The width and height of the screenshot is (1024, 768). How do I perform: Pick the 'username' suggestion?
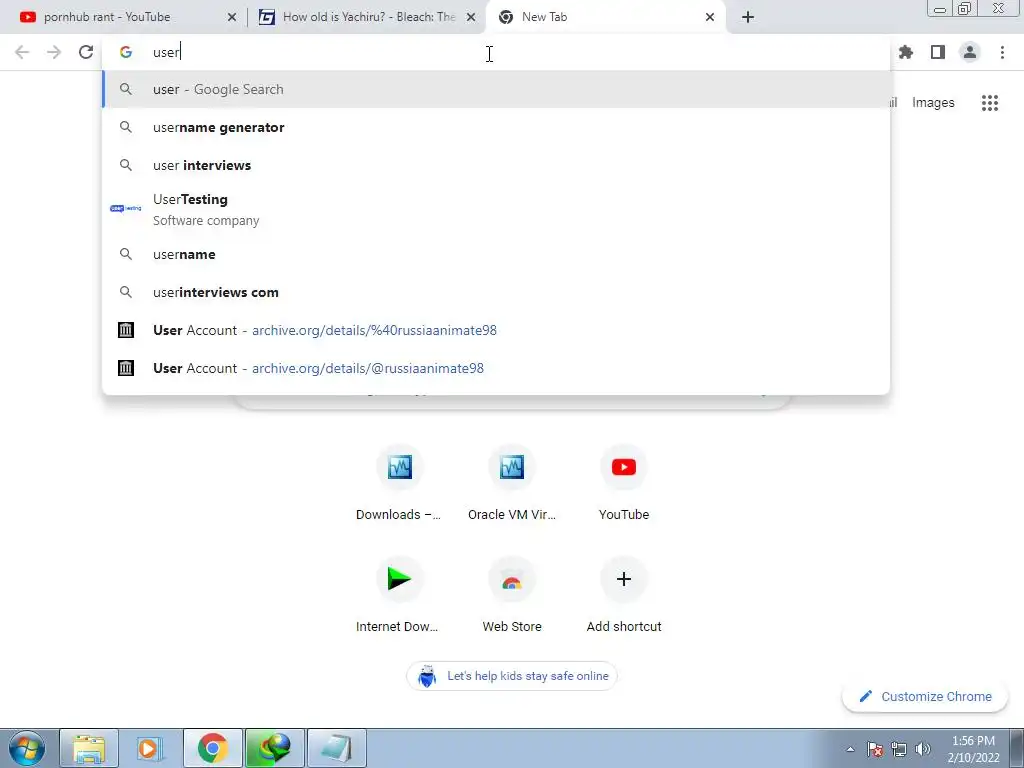[496, 254]
